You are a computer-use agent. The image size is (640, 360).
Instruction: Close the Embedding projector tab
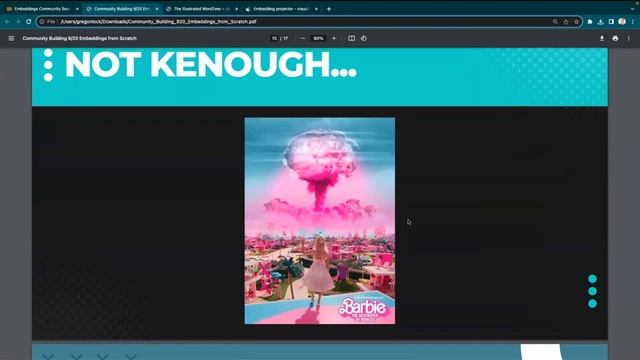click(x=316, y=9)
